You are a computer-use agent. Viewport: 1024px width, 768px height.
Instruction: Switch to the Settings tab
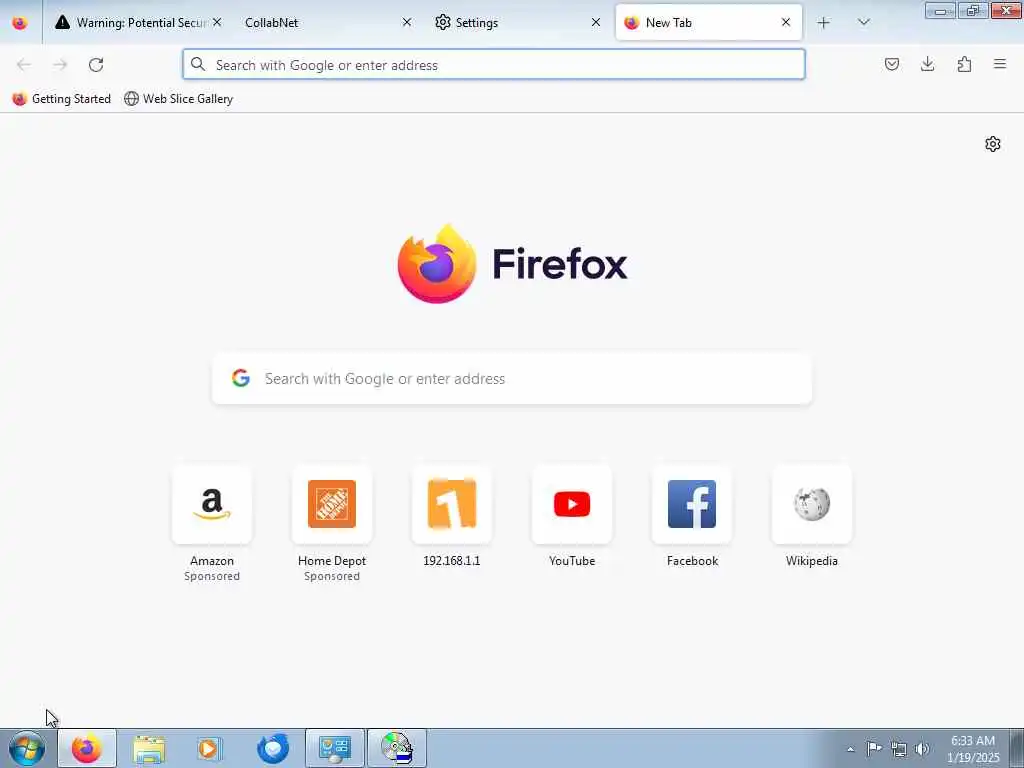pos(517,23)
